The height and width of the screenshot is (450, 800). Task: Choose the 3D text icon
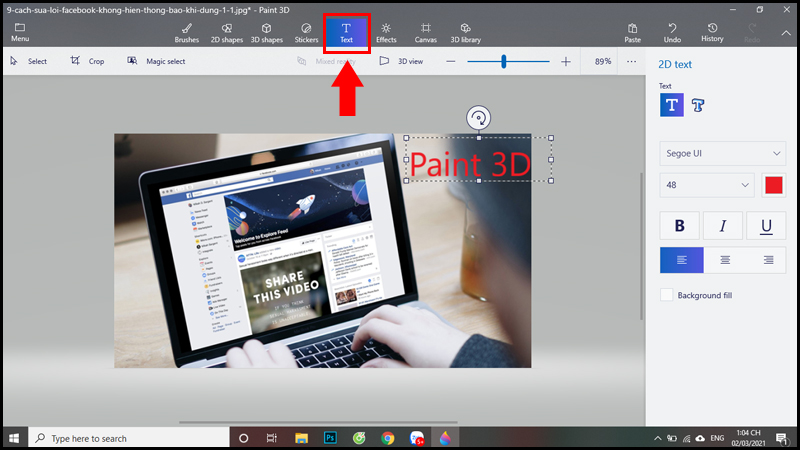pos(698,105)
